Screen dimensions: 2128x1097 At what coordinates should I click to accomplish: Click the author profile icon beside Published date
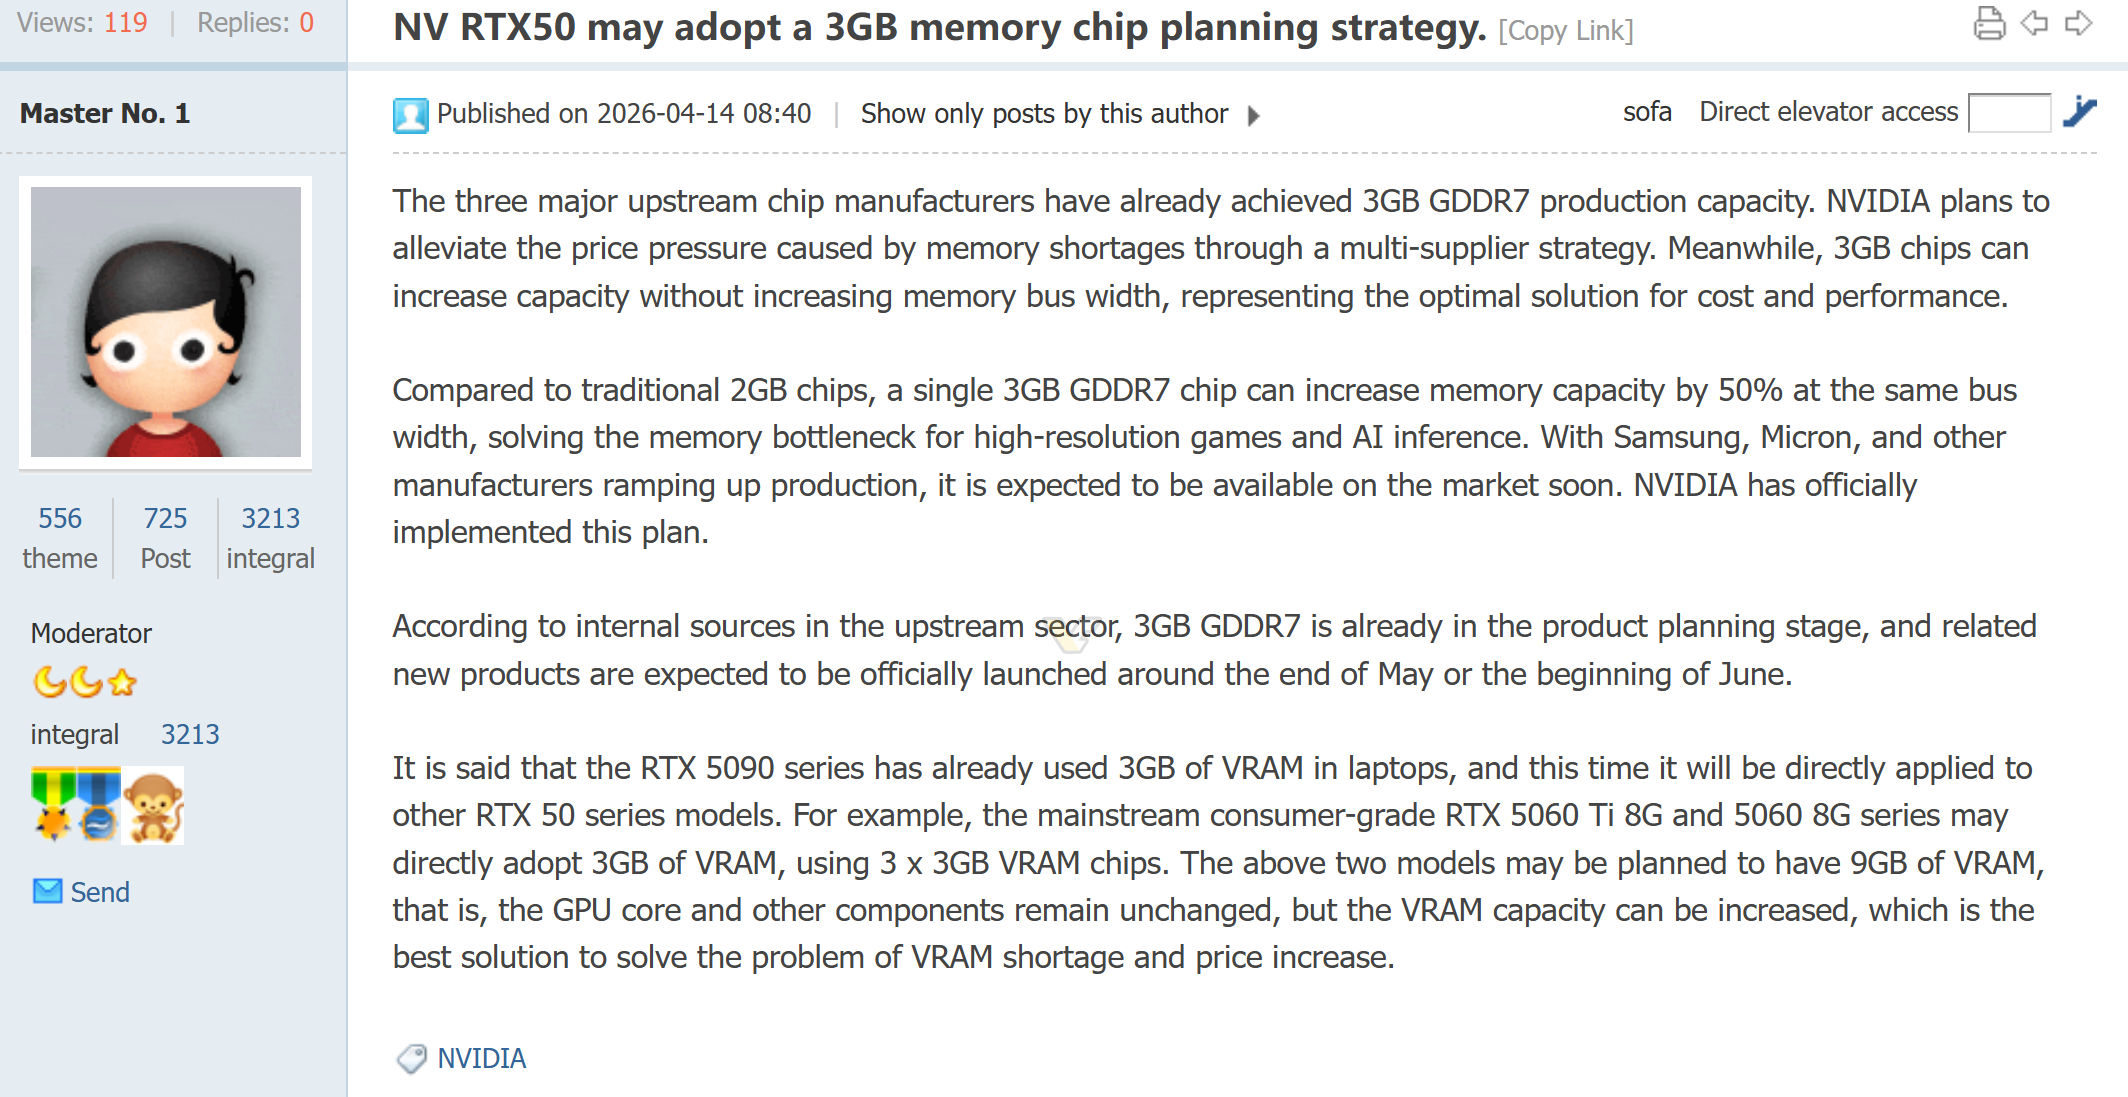(x=409, y=113)
